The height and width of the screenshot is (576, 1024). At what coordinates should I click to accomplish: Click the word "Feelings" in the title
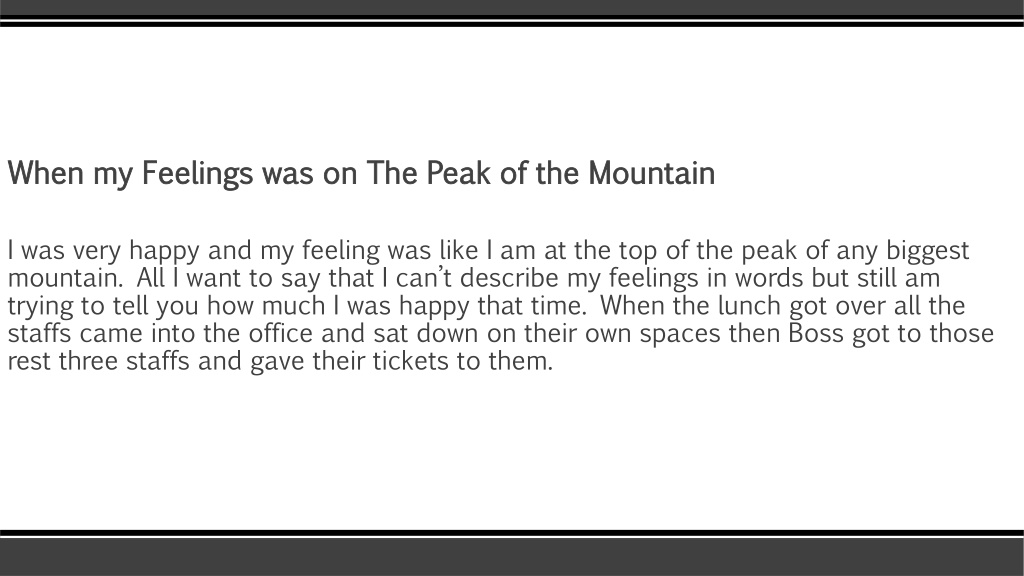point(197,174)
